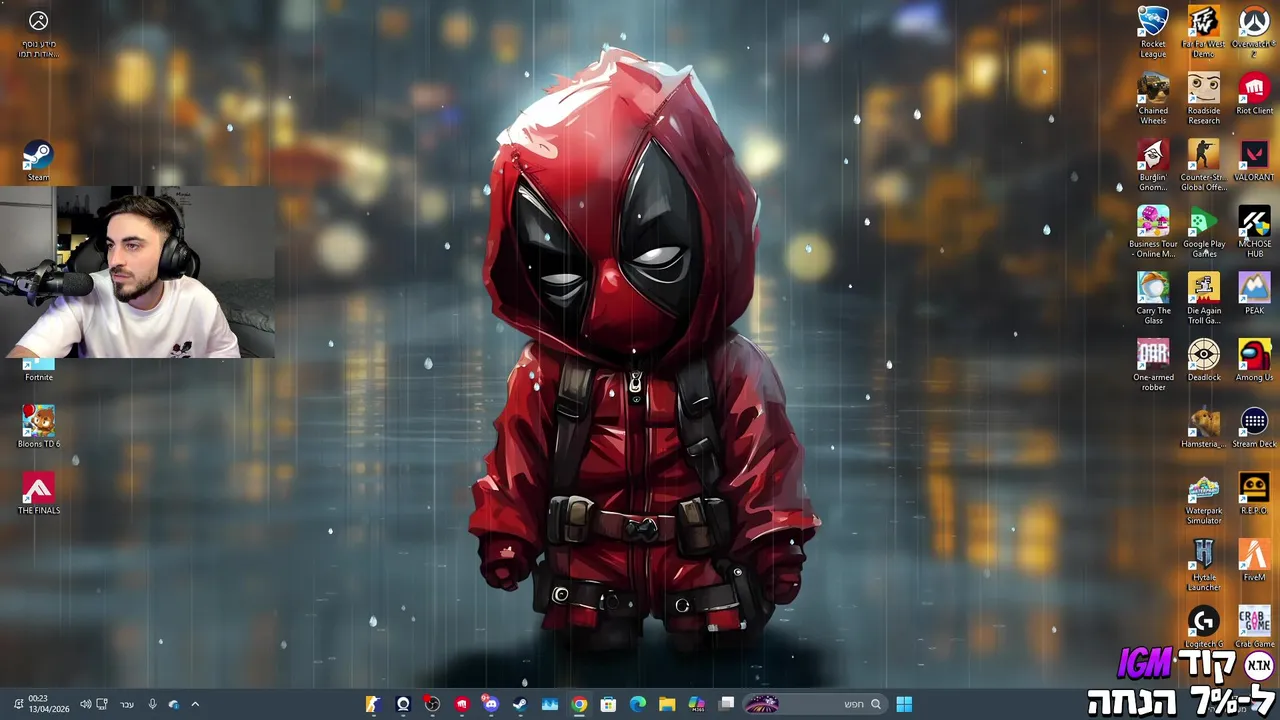1280x720 pixels.
Task: Open Counter-Strike icon on the taskbar
Action: [372, 704]
